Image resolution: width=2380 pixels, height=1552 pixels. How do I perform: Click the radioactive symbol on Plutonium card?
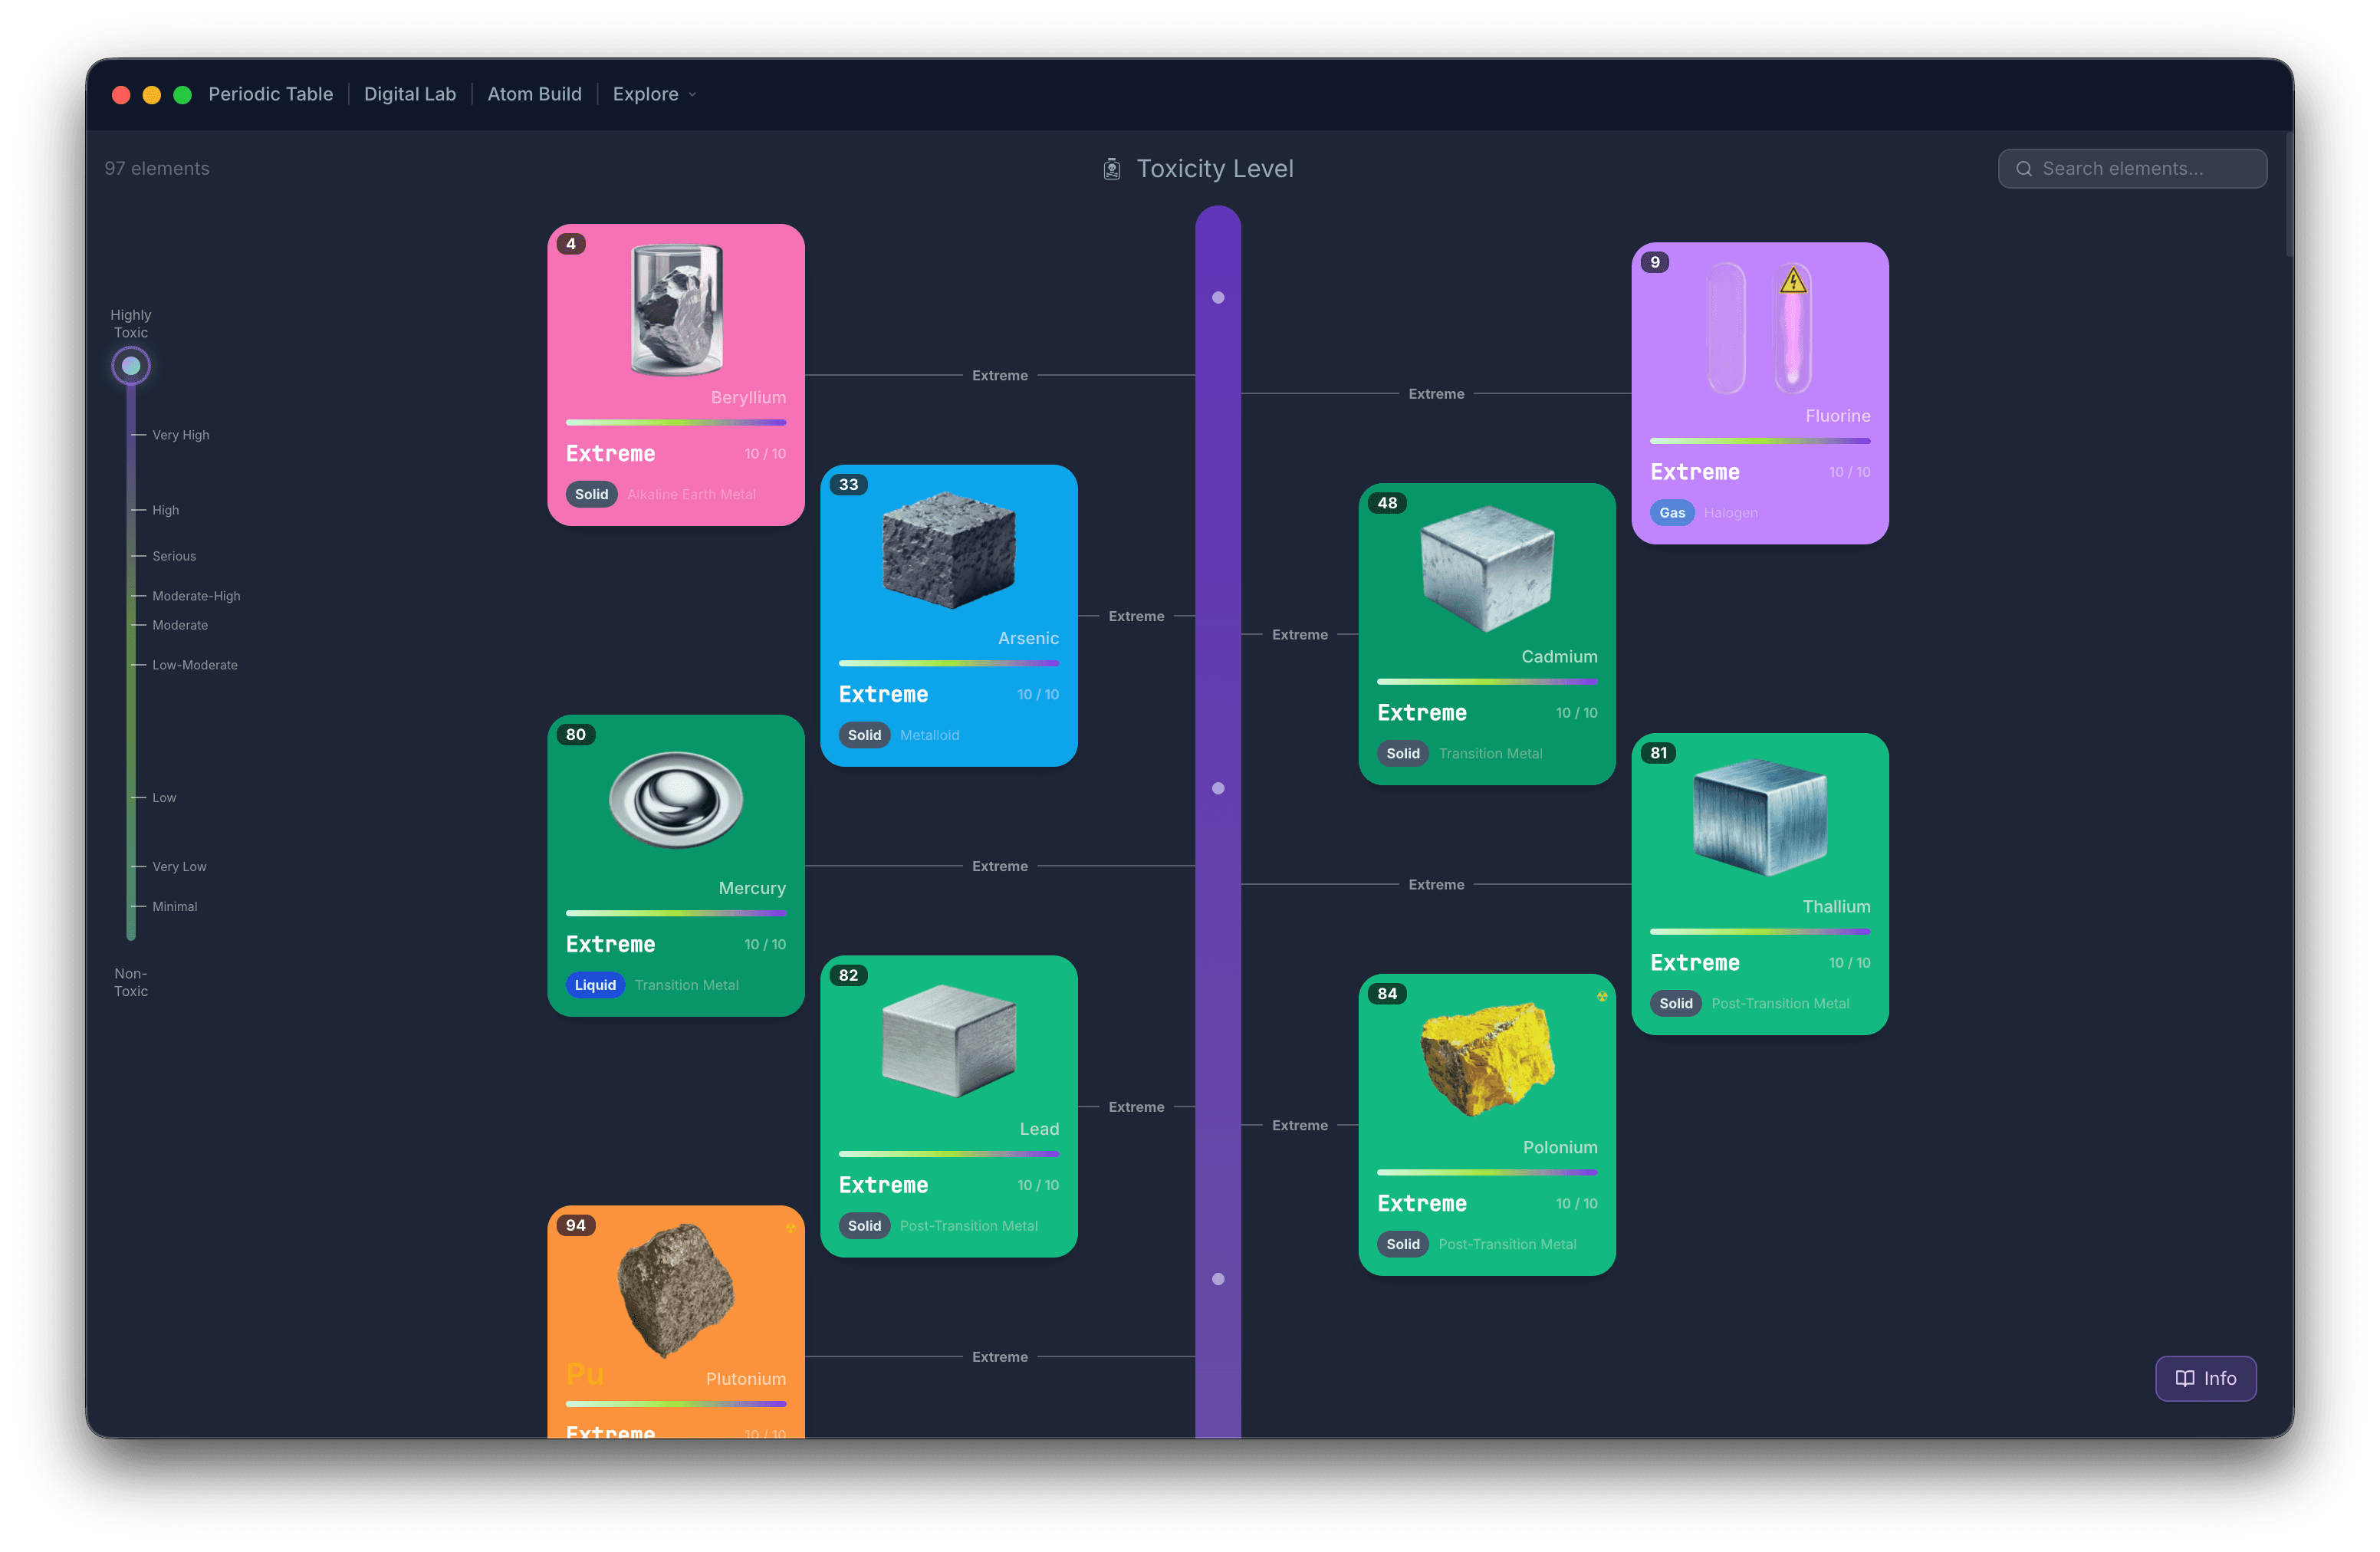[x=790, y=1228]
